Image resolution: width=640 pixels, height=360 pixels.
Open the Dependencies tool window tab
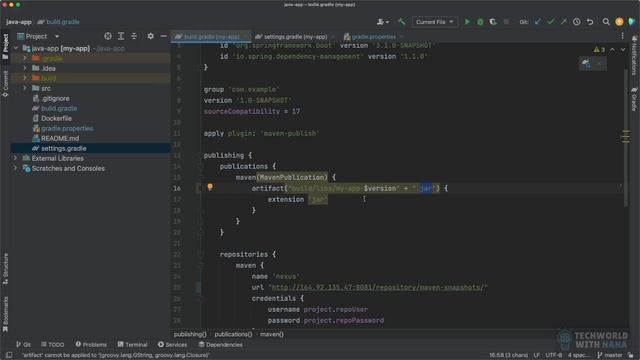click(220, 344)
